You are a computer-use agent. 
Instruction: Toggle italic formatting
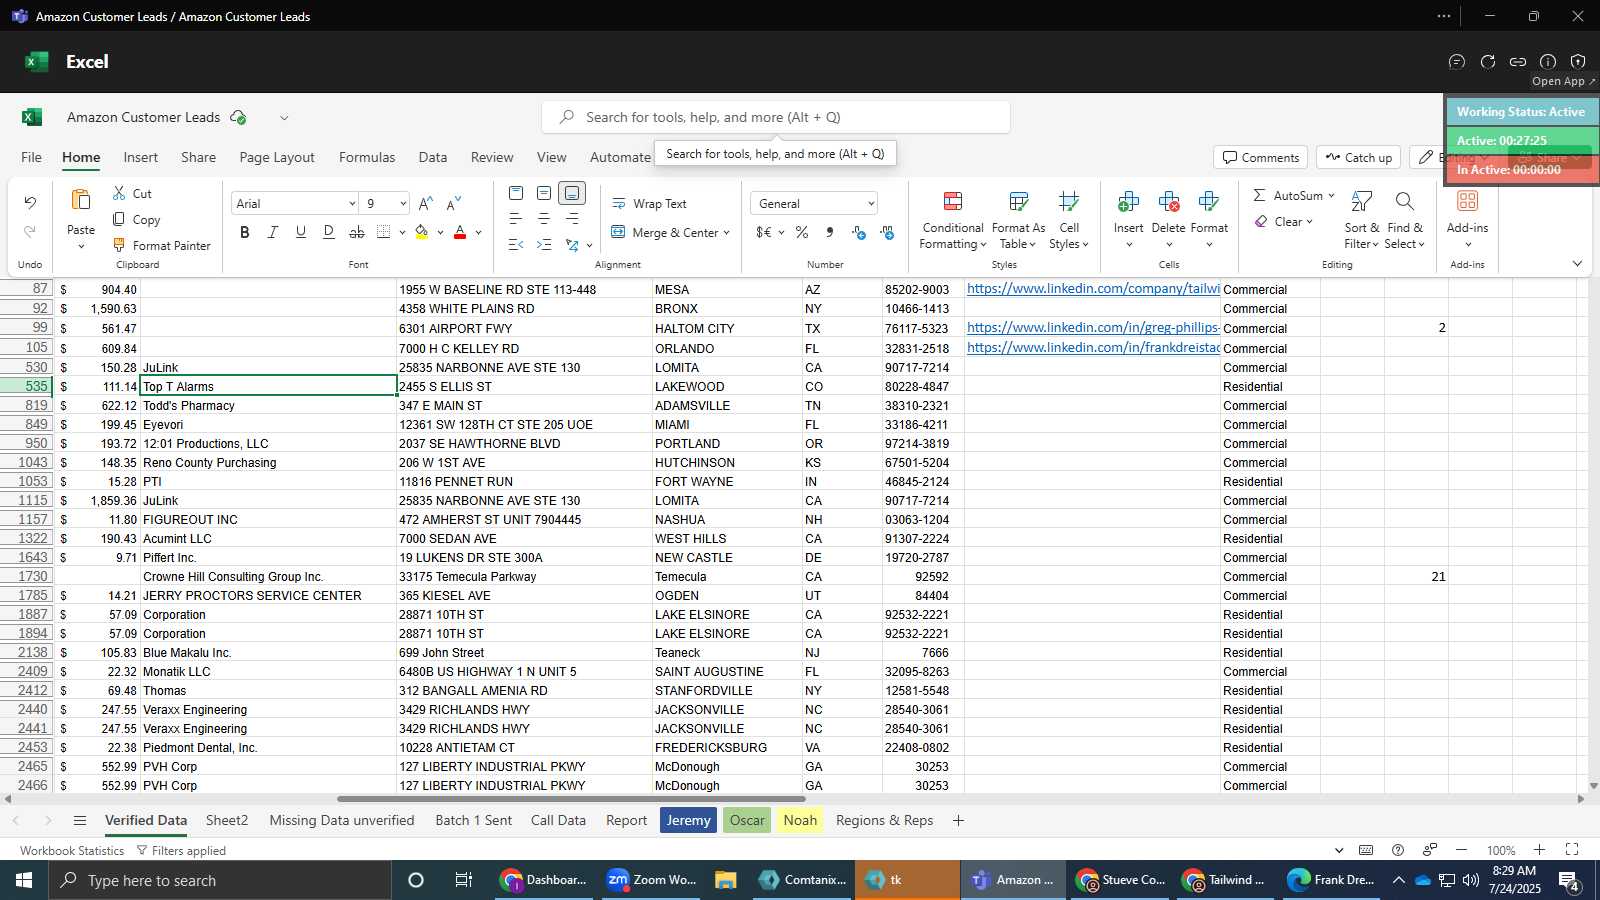[273, 232]
